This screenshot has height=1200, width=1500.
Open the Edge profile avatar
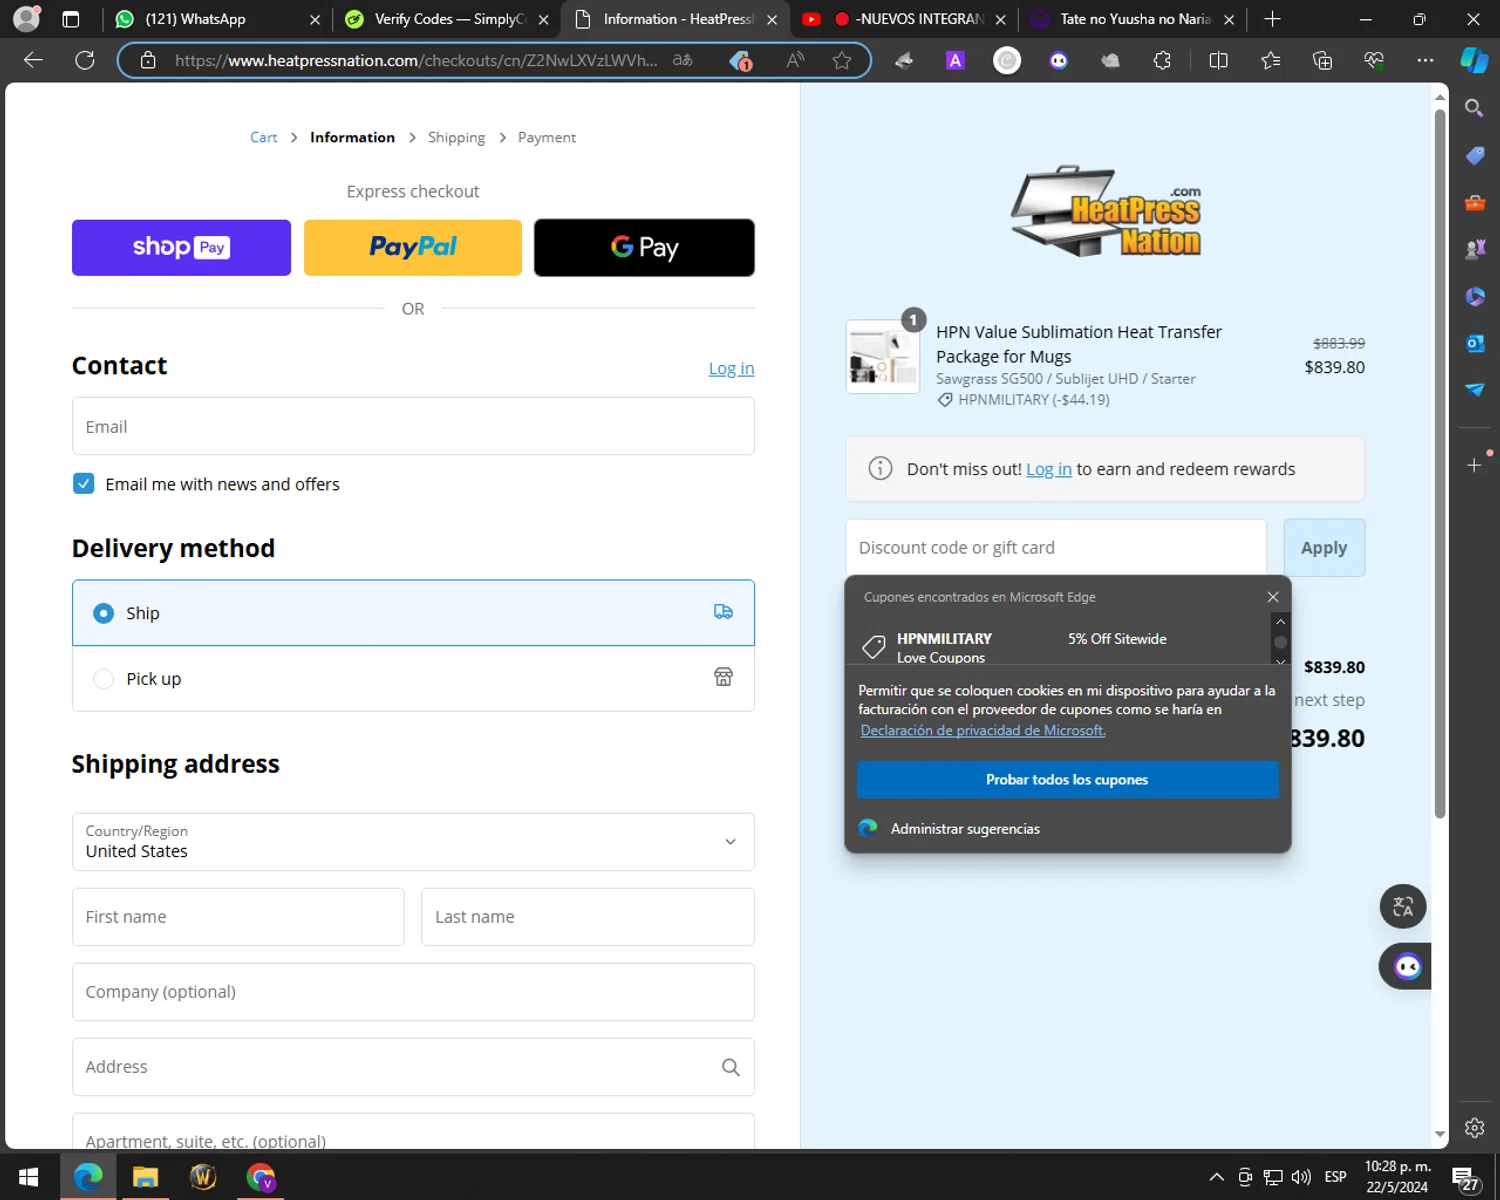coord(27,19)
